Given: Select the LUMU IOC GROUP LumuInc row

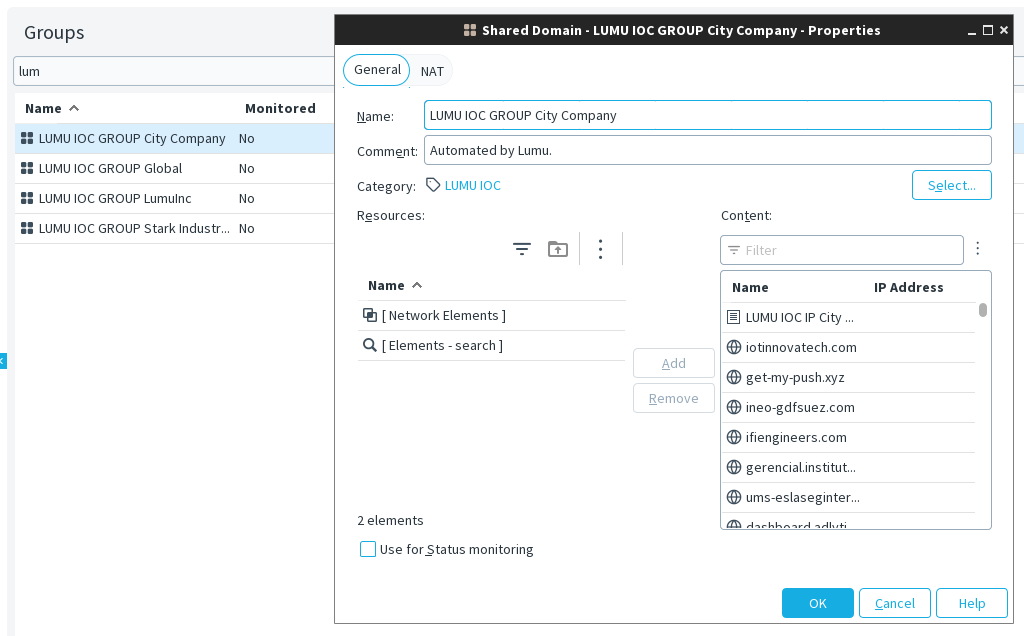Looking at the screenshot, I should coord(115,198).
